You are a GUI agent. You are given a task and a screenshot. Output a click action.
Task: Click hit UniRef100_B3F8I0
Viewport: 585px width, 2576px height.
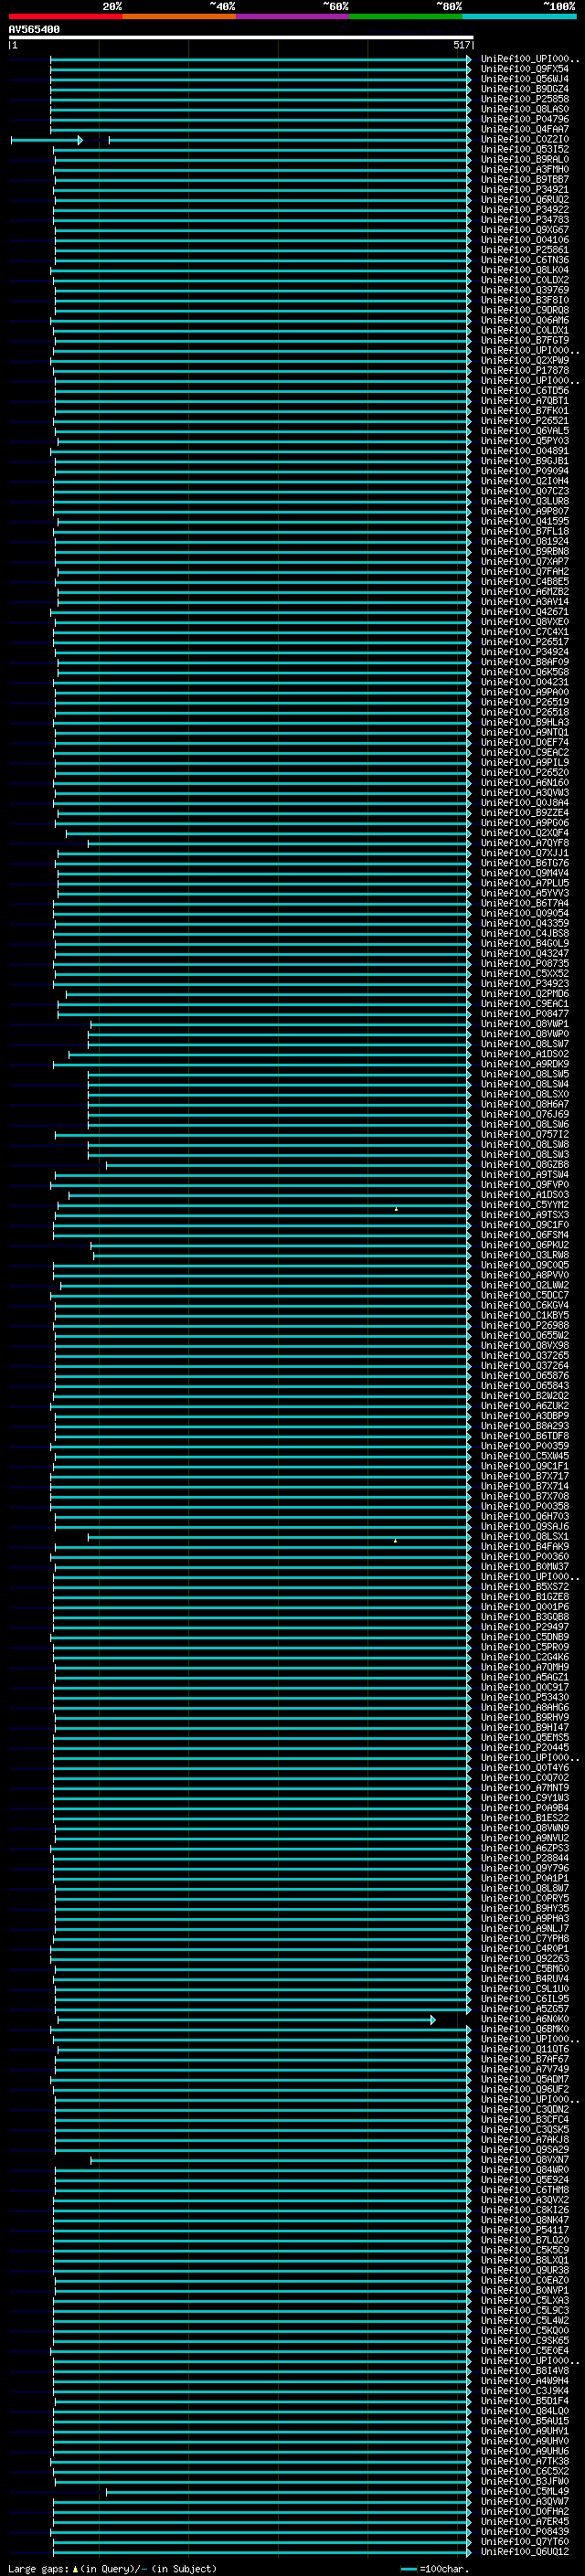click(524, 300)
